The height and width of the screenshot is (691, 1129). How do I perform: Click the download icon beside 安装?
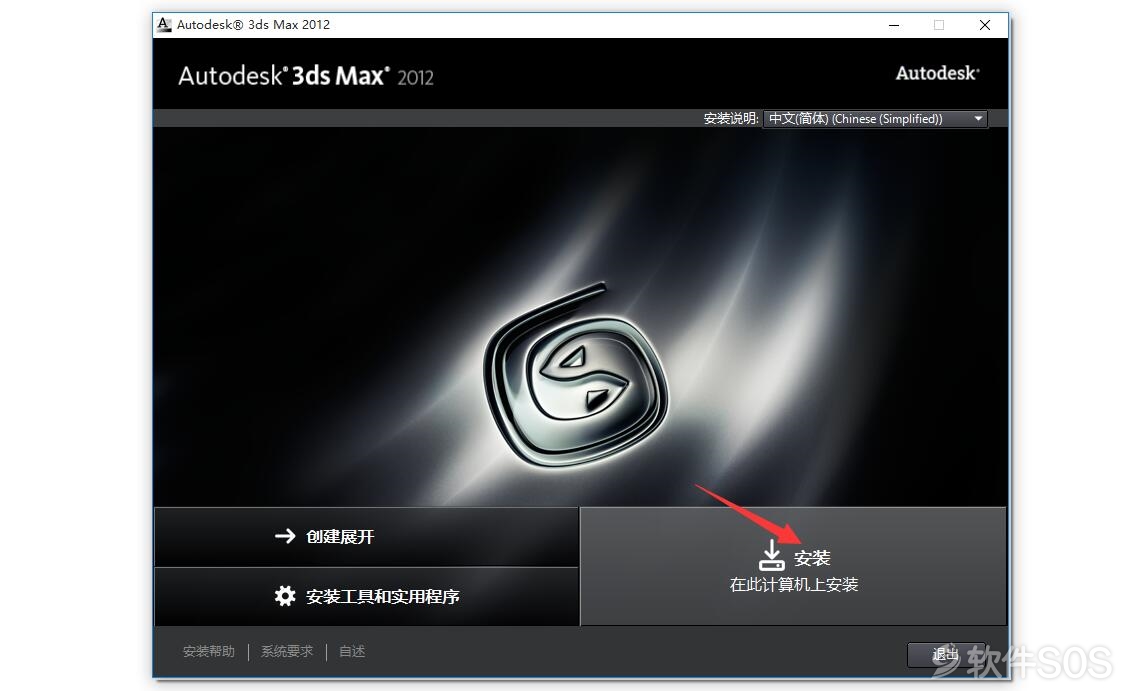pos(771,556)
